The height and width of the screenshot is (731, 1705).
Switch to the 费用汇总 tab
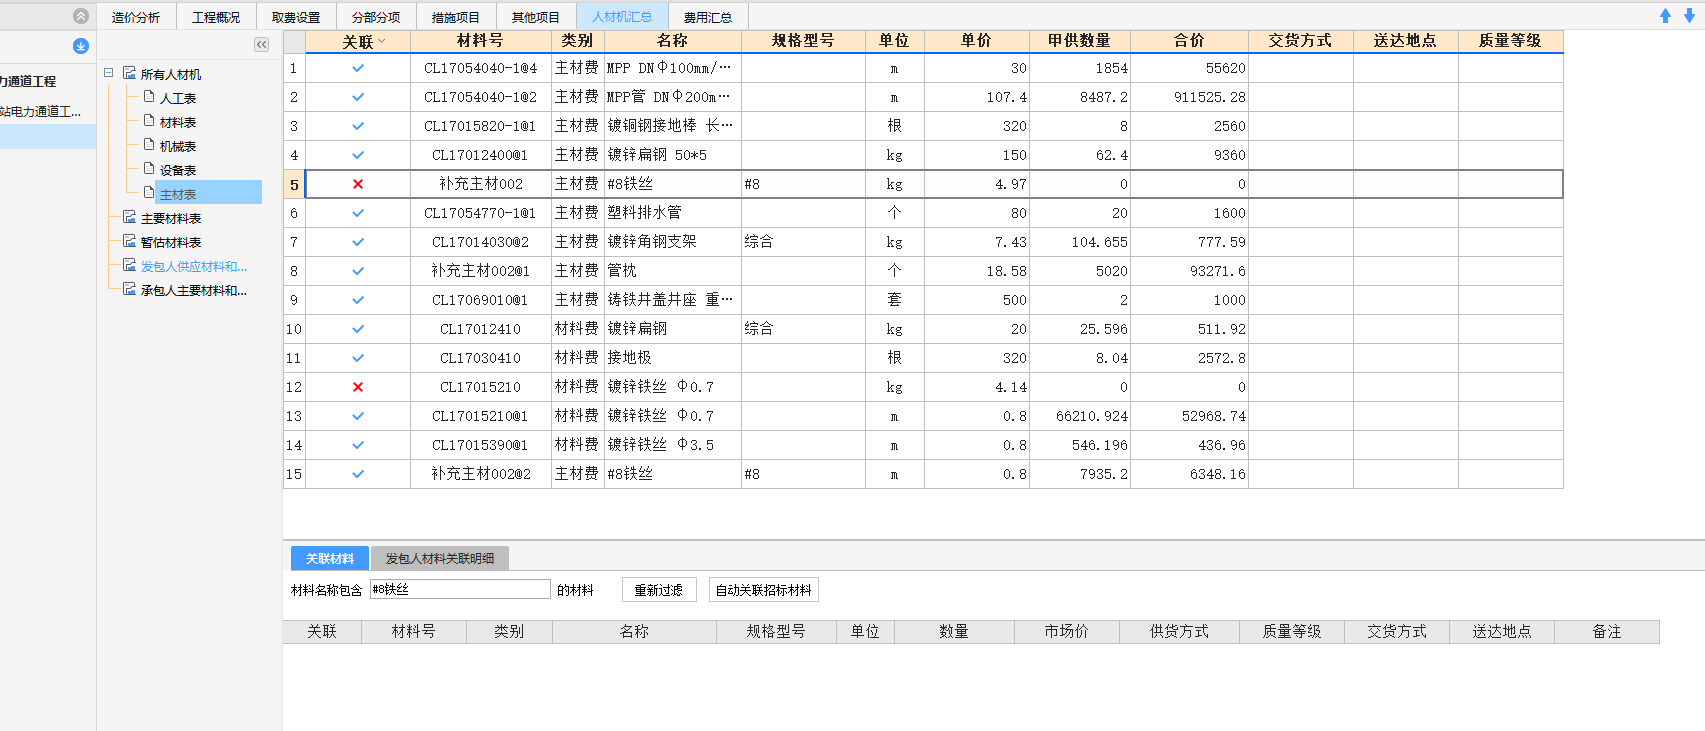(708, 17)
